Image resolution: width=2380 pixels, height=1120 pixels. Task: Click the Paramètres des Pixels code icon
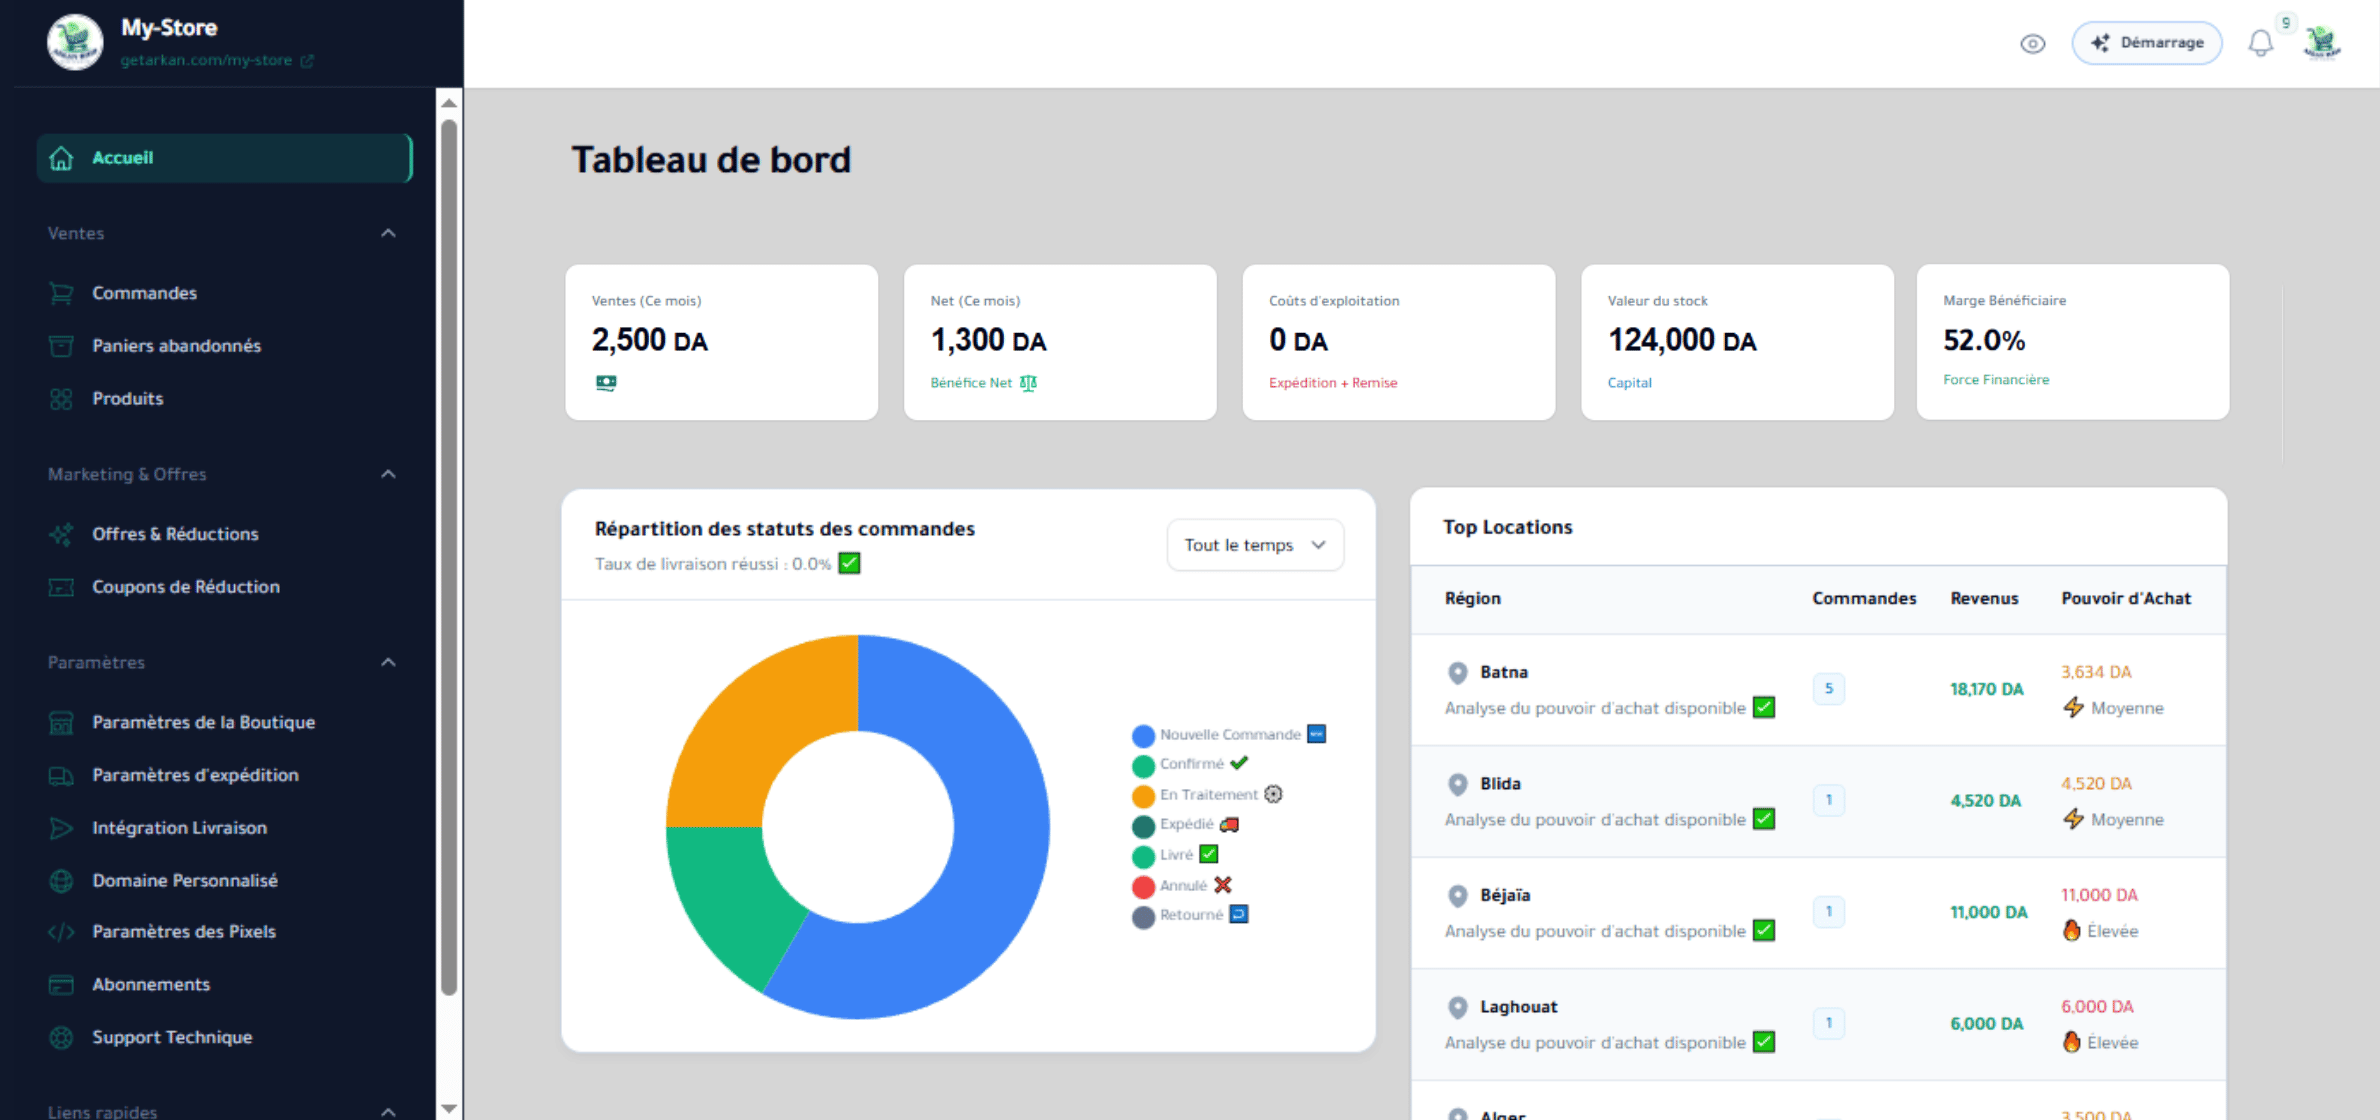(61, 932)
